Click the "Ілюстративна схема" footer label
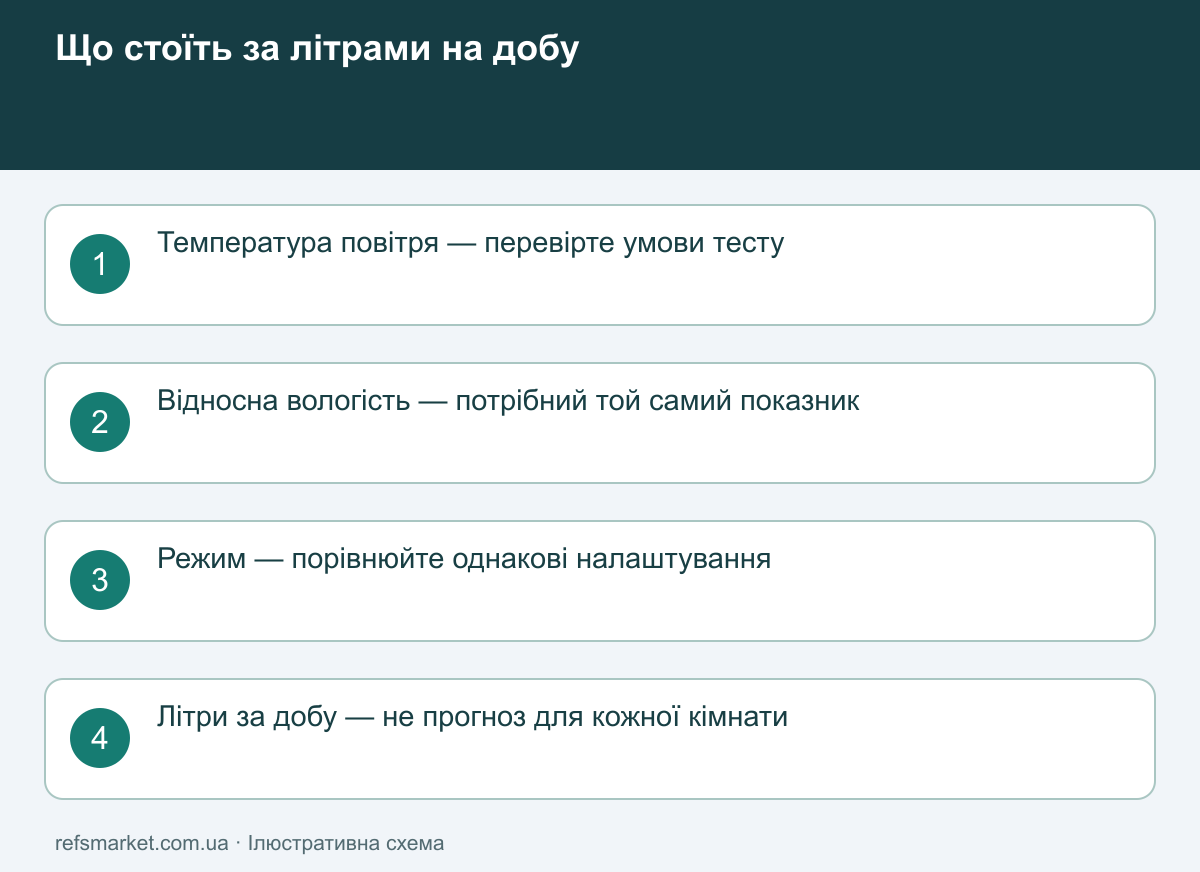This screenshot has height=872, width=1200. point(346,843)
